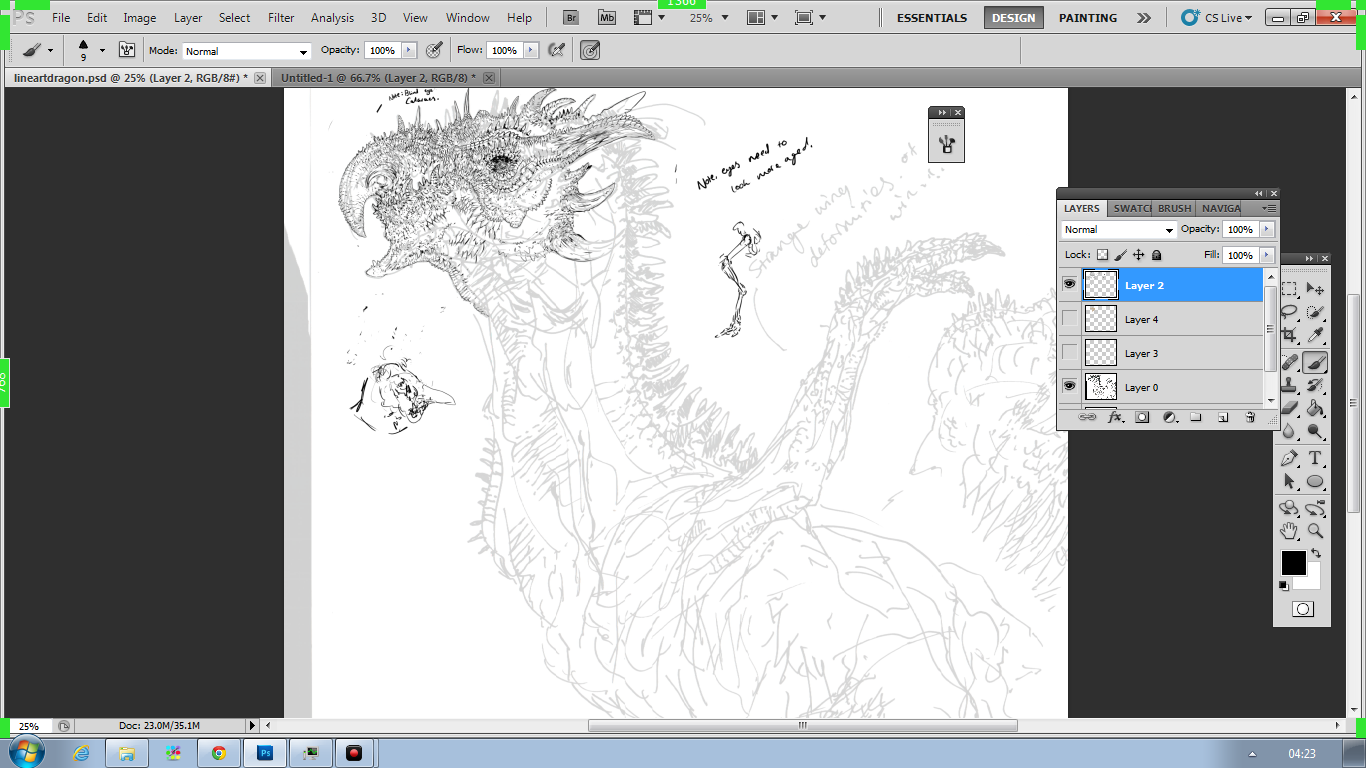Show Layer 4 by clicking its visibility box
This screenshot has width=1366, height=768.
coord(1070,319)
